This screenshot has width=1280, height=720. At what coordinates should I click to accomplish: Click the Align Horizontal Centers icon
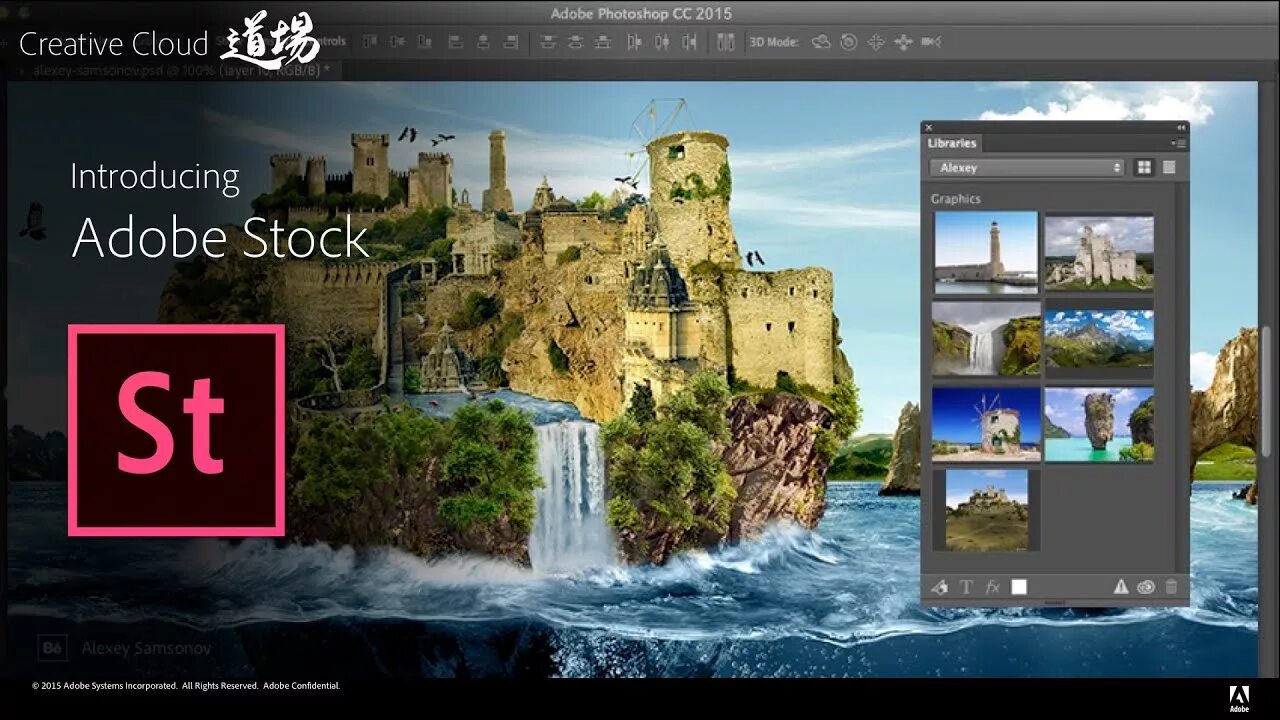[483, 42]
